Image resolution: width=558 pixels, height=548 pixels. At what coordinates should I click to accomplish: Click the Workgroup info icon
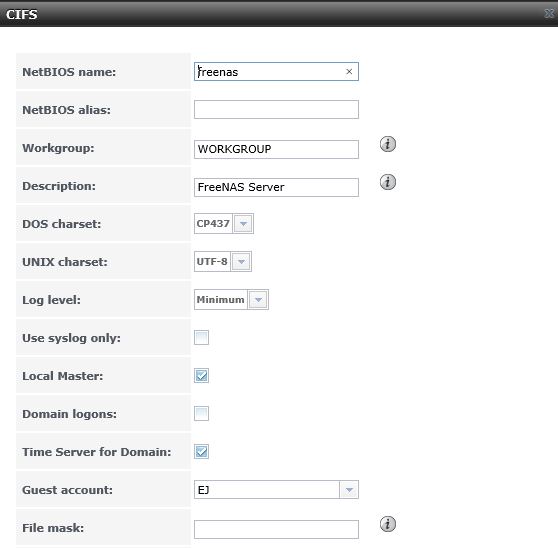pyautogui.click(x=388, y=144)
